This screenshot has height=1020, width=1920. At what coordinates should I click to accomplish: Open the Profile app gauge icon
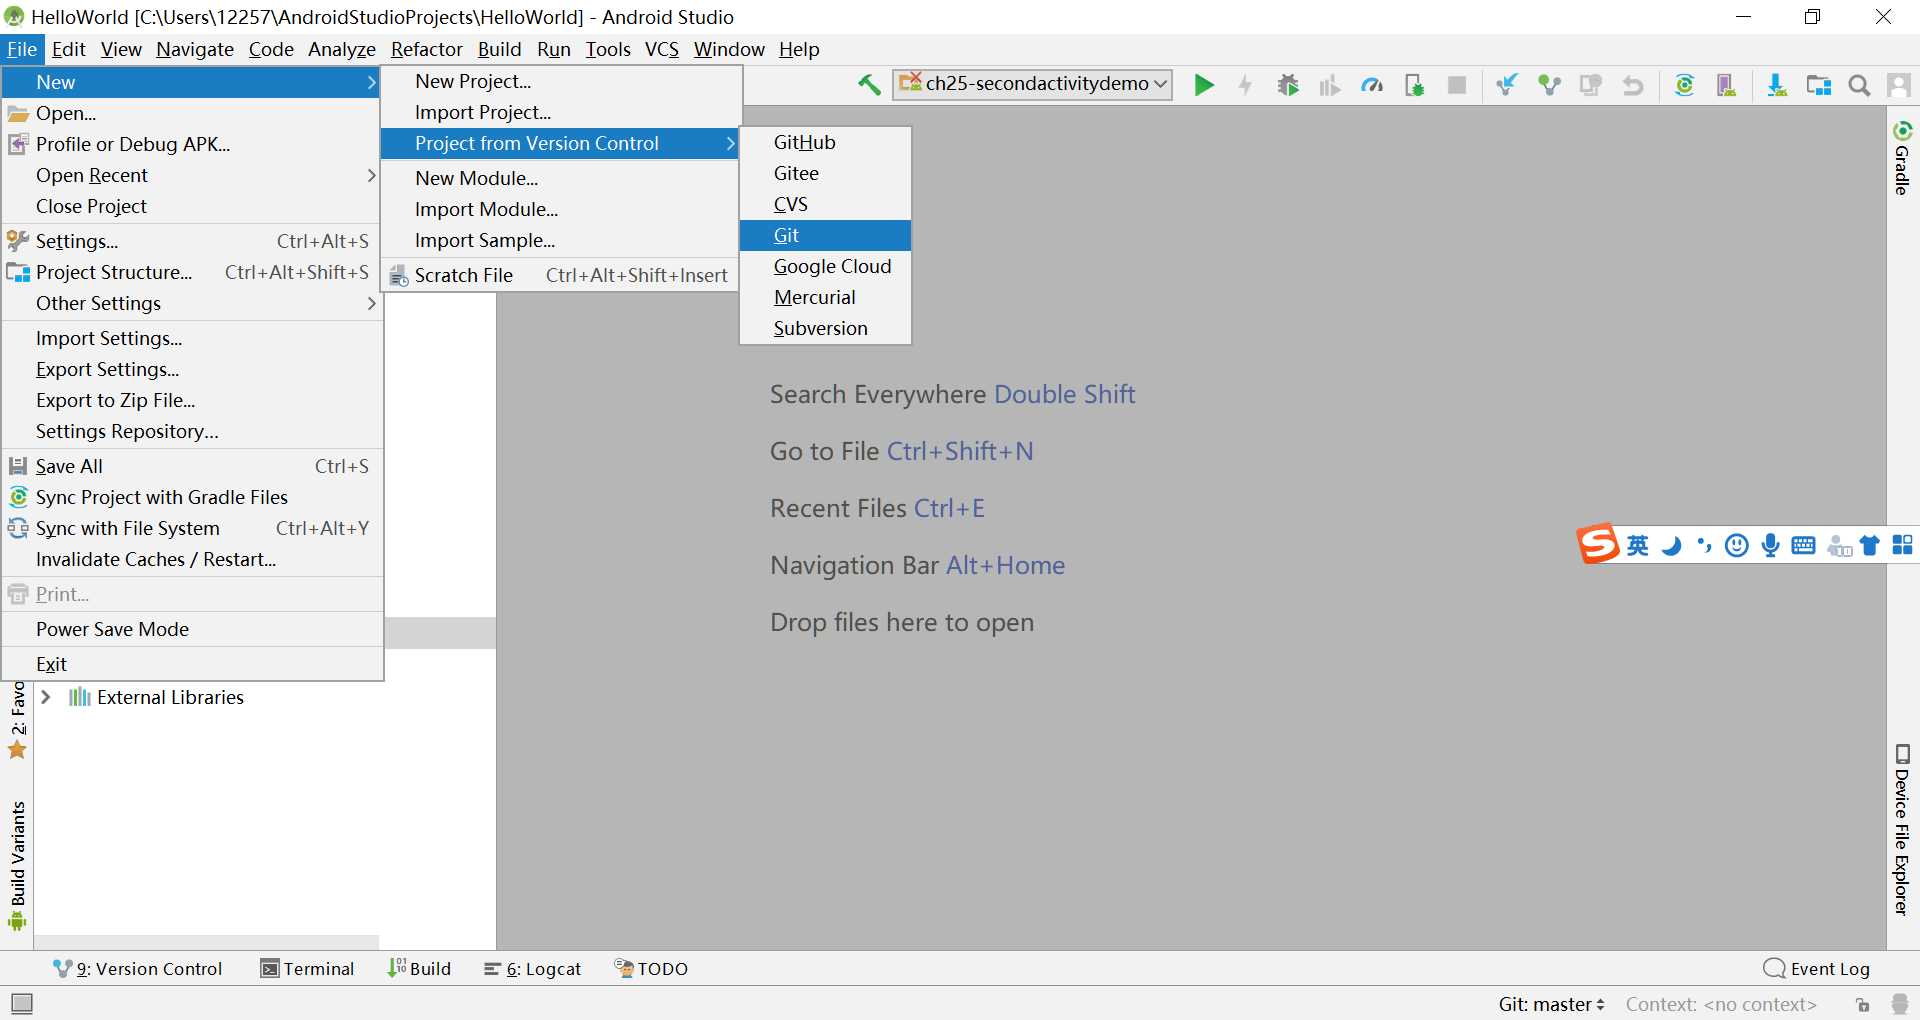1372,85
